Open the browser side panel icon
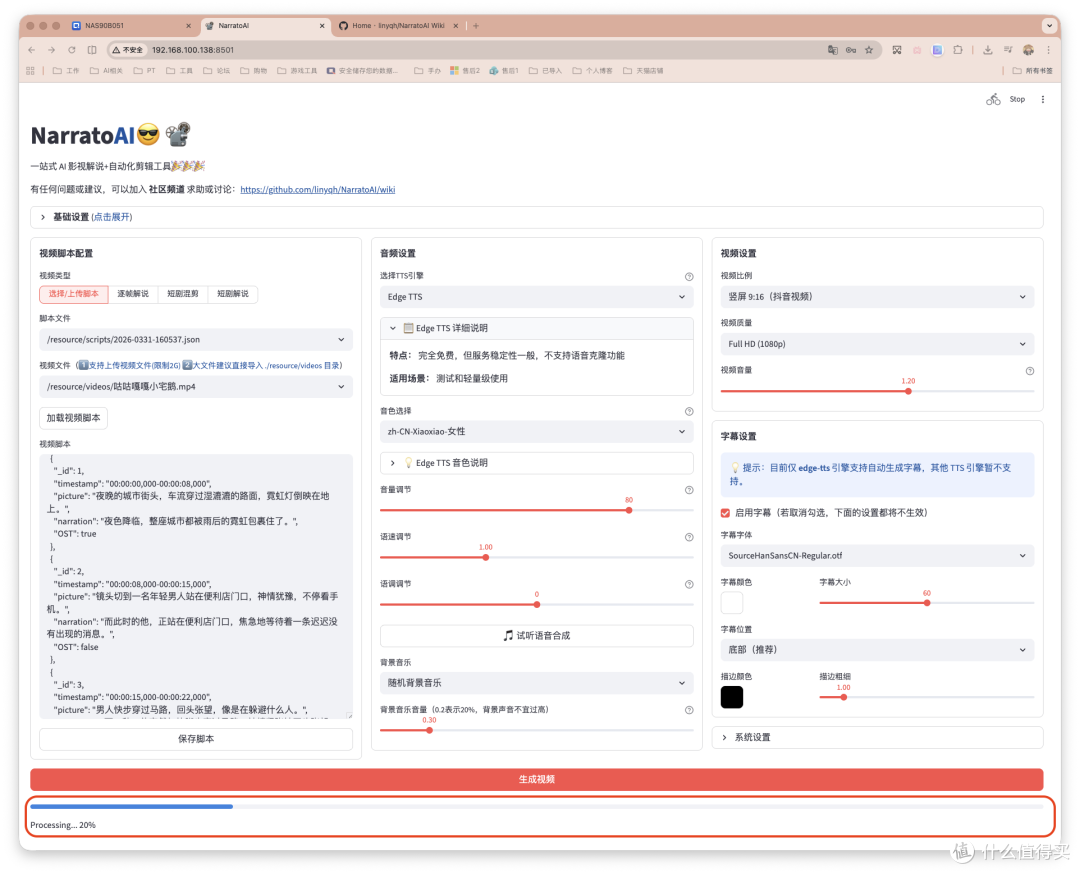 pyautogui.click(x=92, y=50)
